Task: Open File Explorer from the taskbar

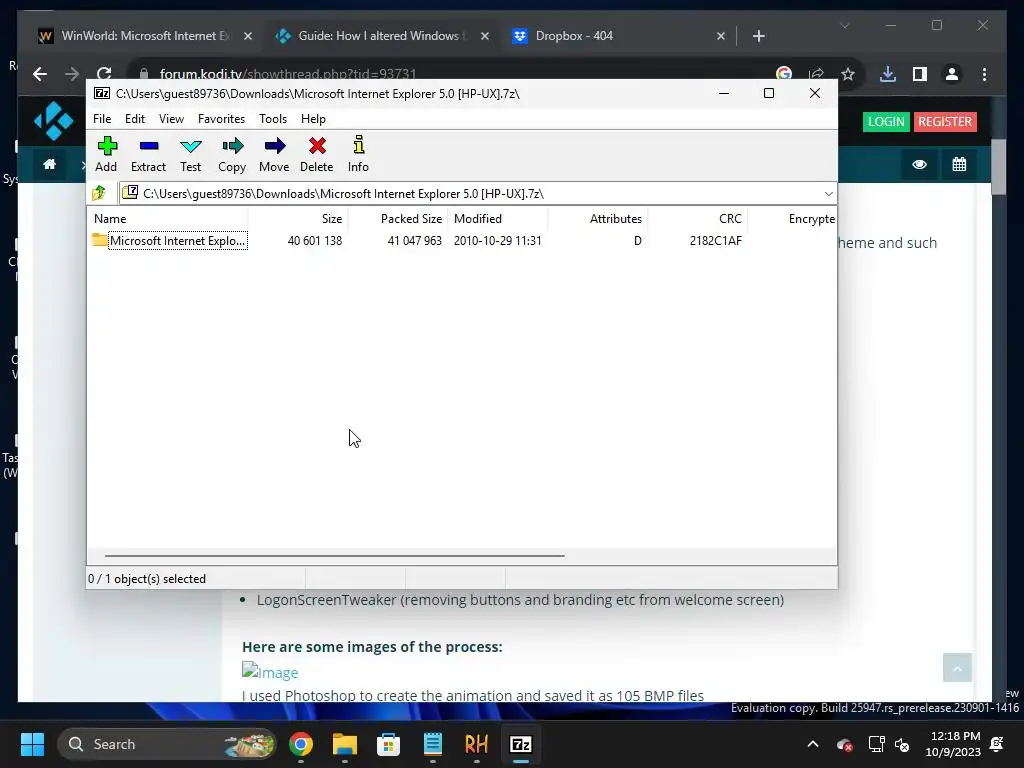Action: point(345,744)
